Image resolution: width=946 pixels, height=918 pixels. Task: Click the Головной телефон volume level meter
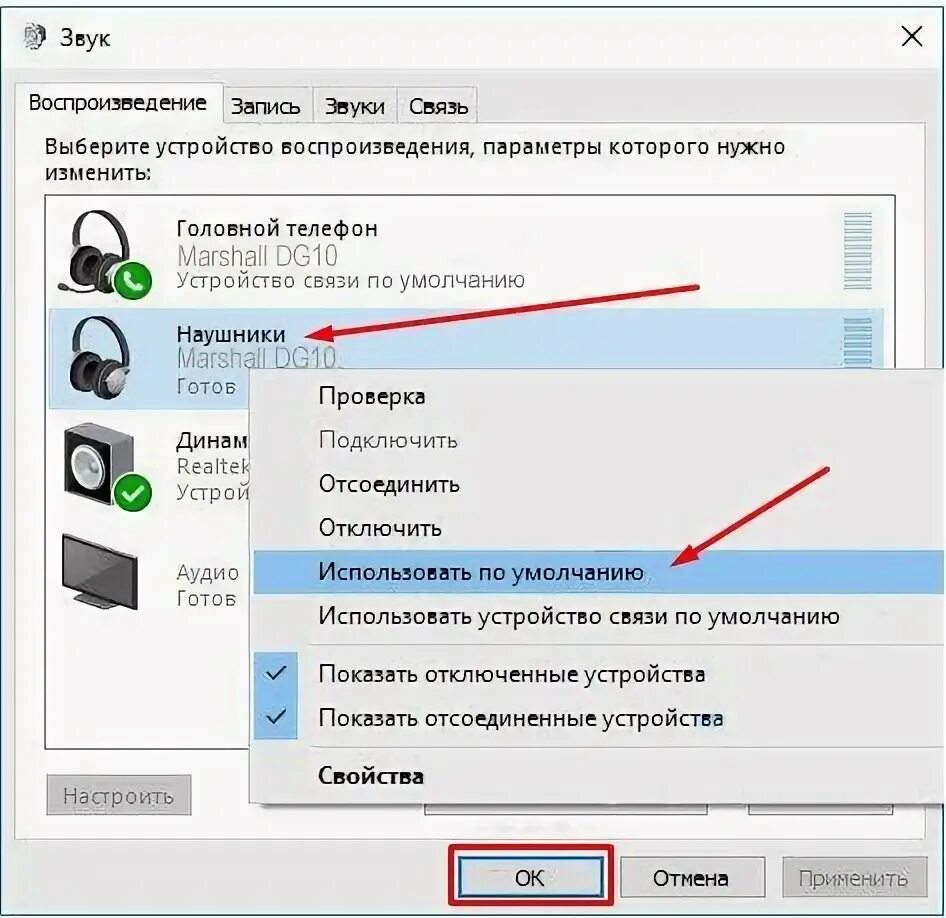(x=857, y=250)
